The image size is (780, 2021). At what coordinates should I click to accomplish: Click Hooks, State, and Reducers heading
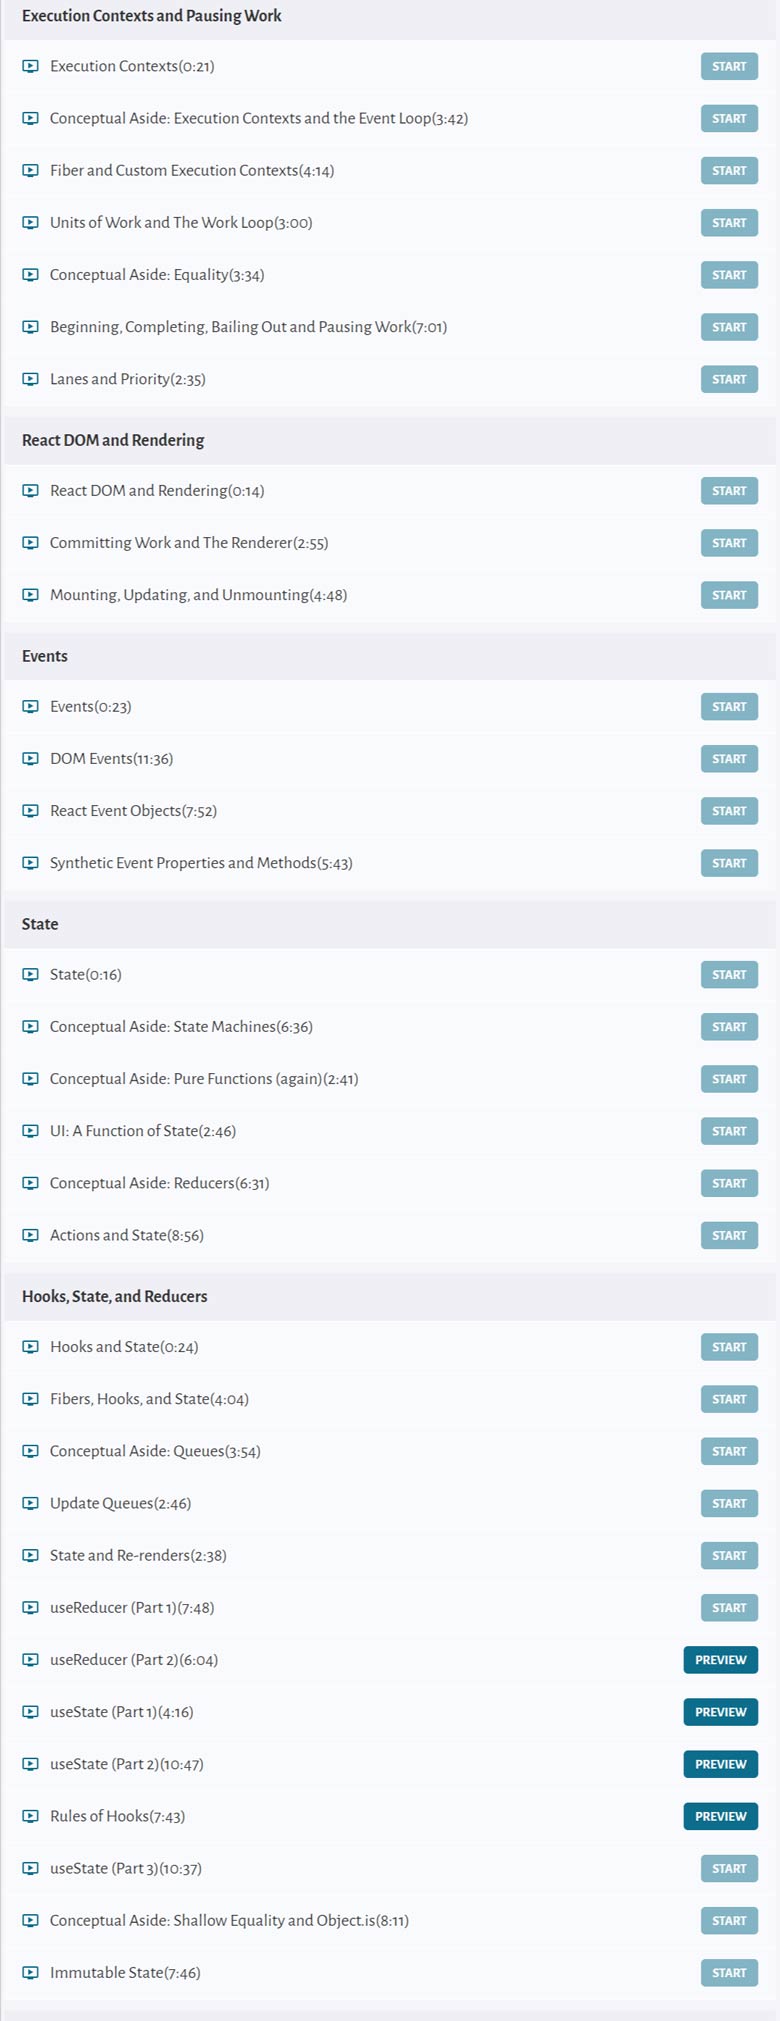(115, 1296)
